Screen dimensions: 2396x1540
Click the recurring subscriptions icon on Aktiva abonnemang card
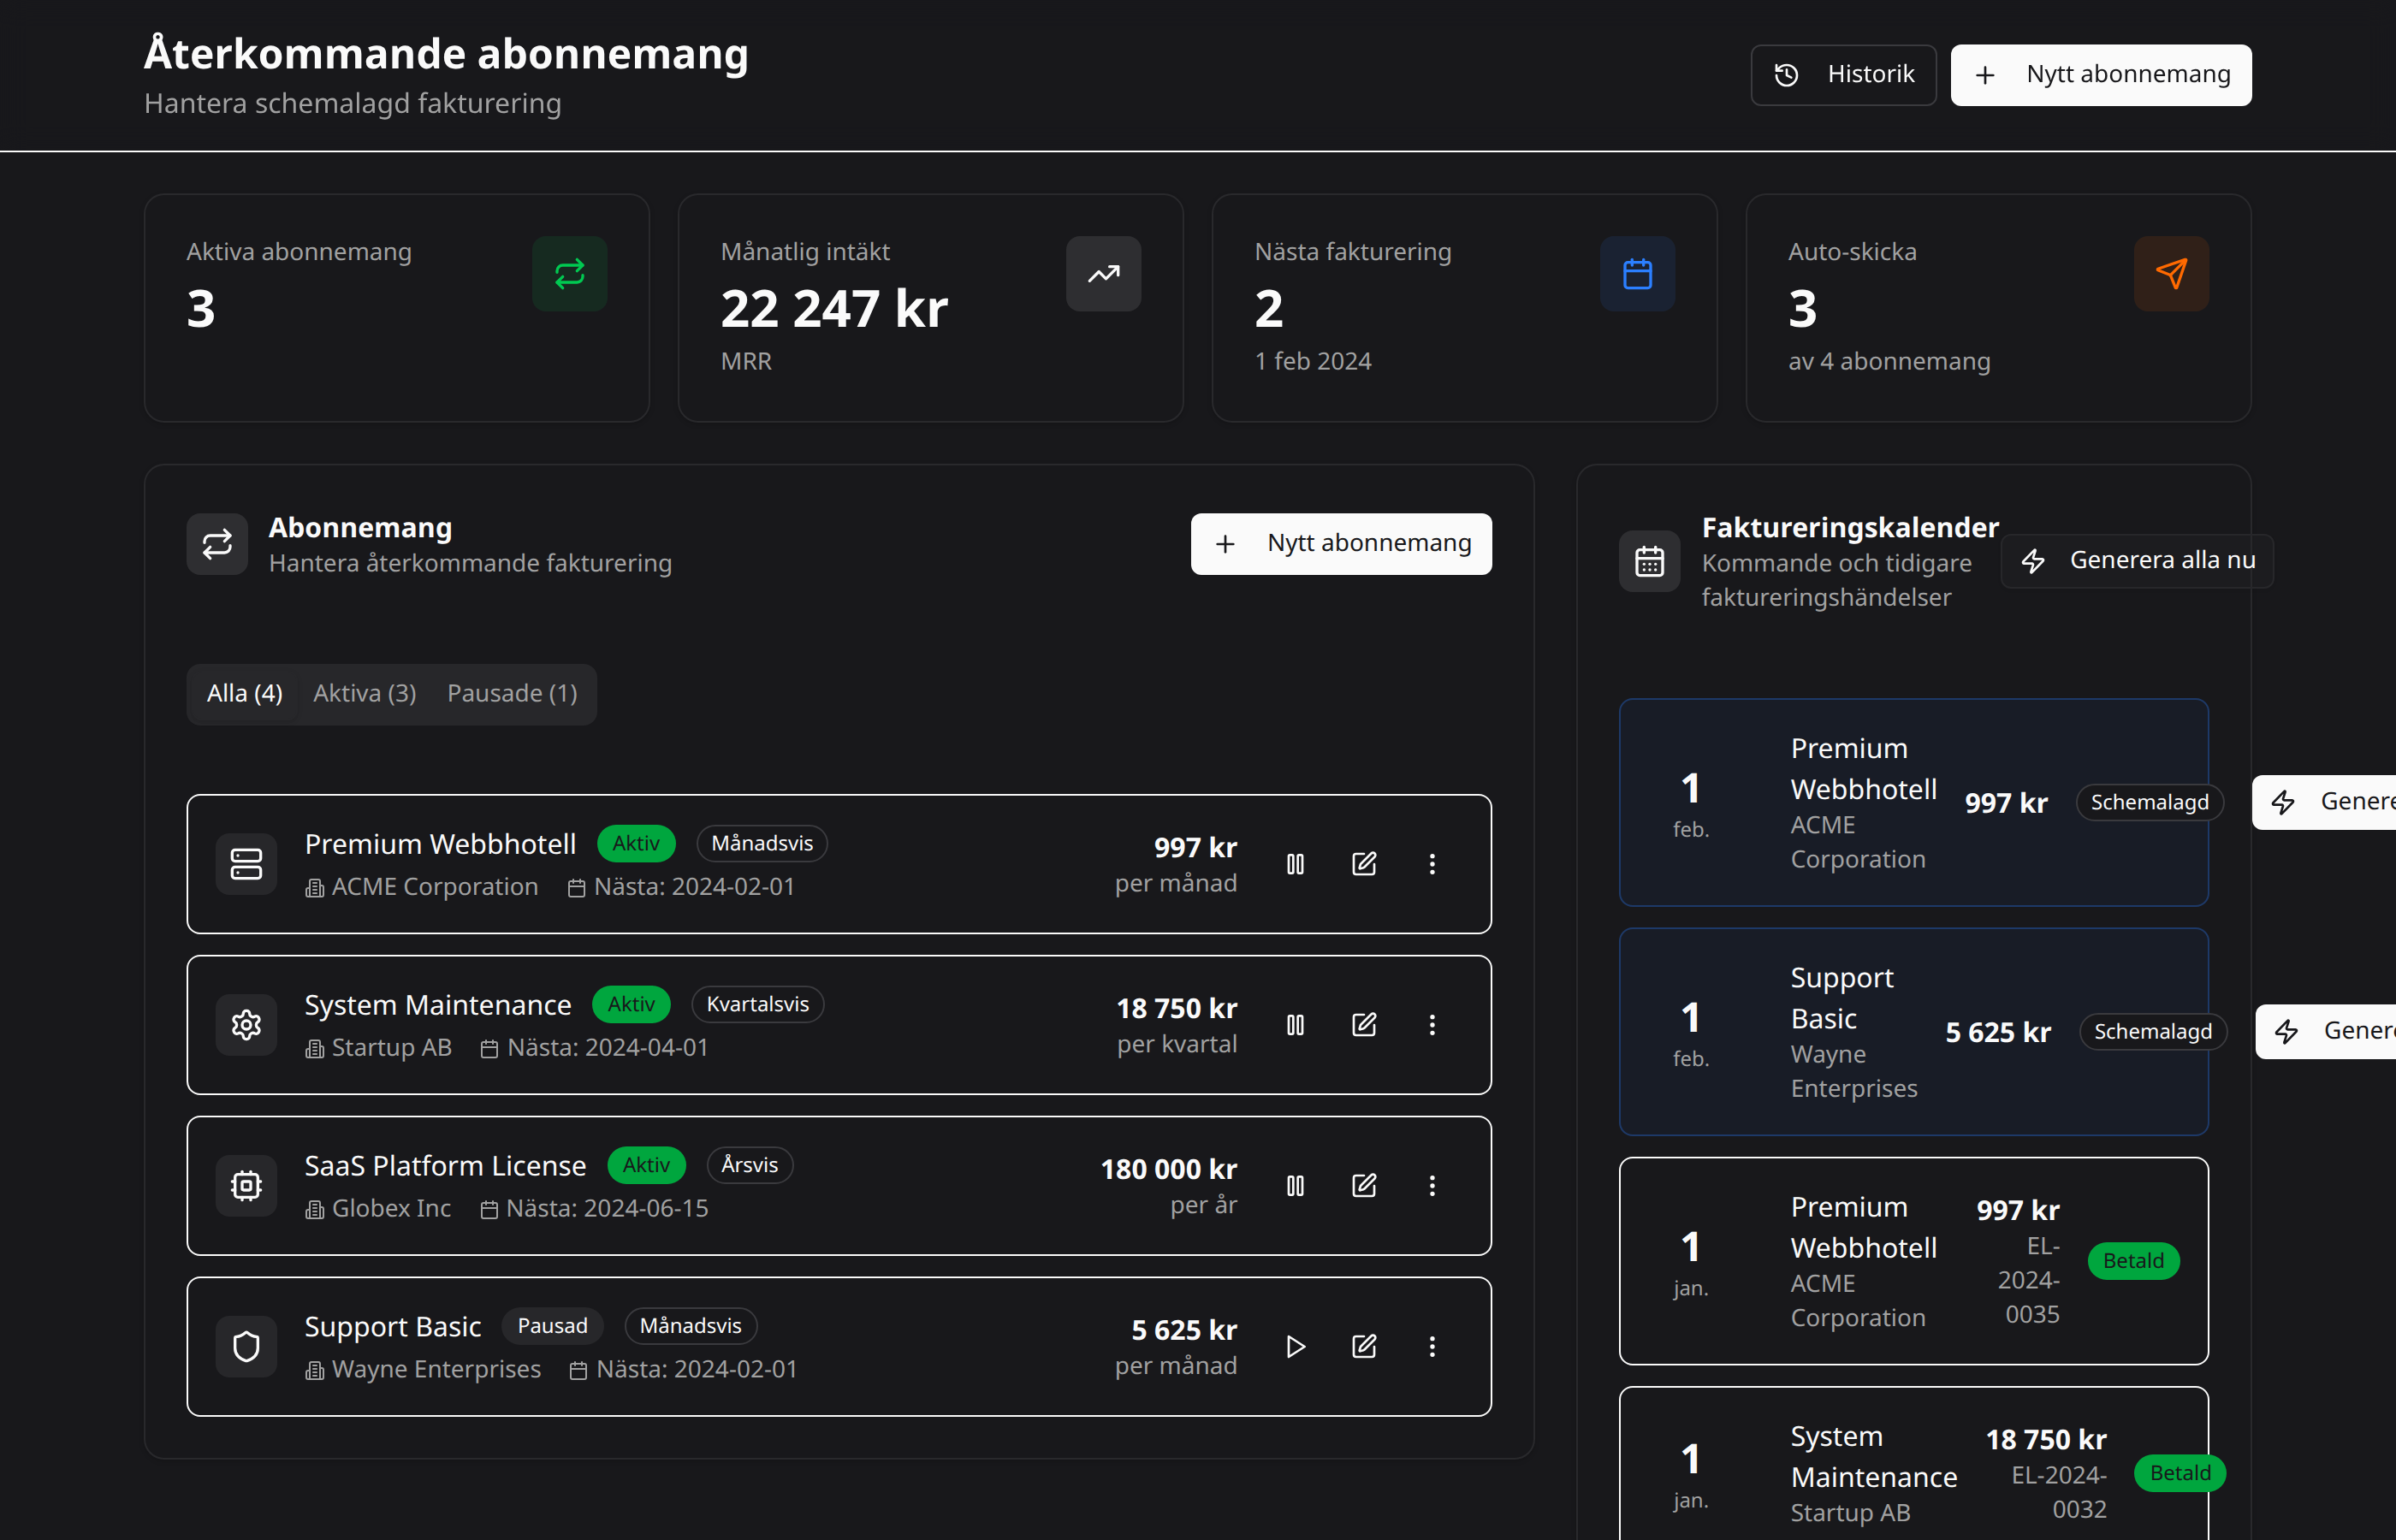pos(569,273)
